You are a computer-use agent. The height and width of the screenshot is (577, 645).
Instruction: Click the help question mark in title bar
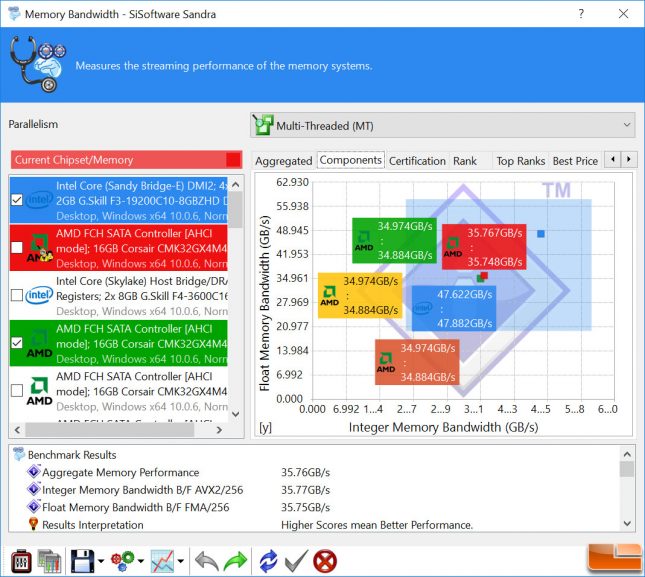(581, 14)
